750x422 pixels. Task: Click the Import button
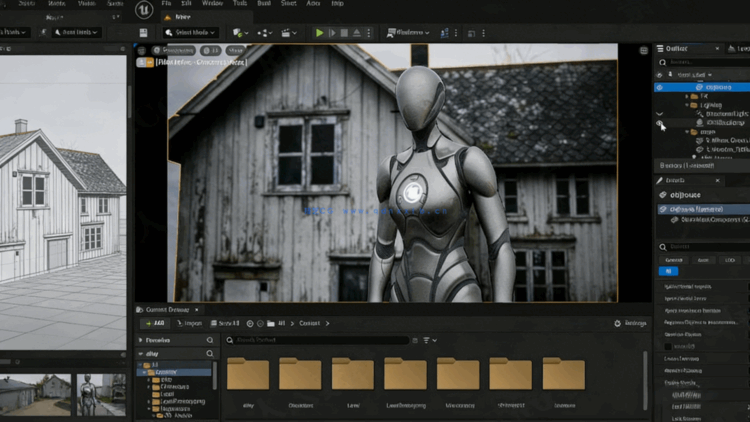point(190,324)
